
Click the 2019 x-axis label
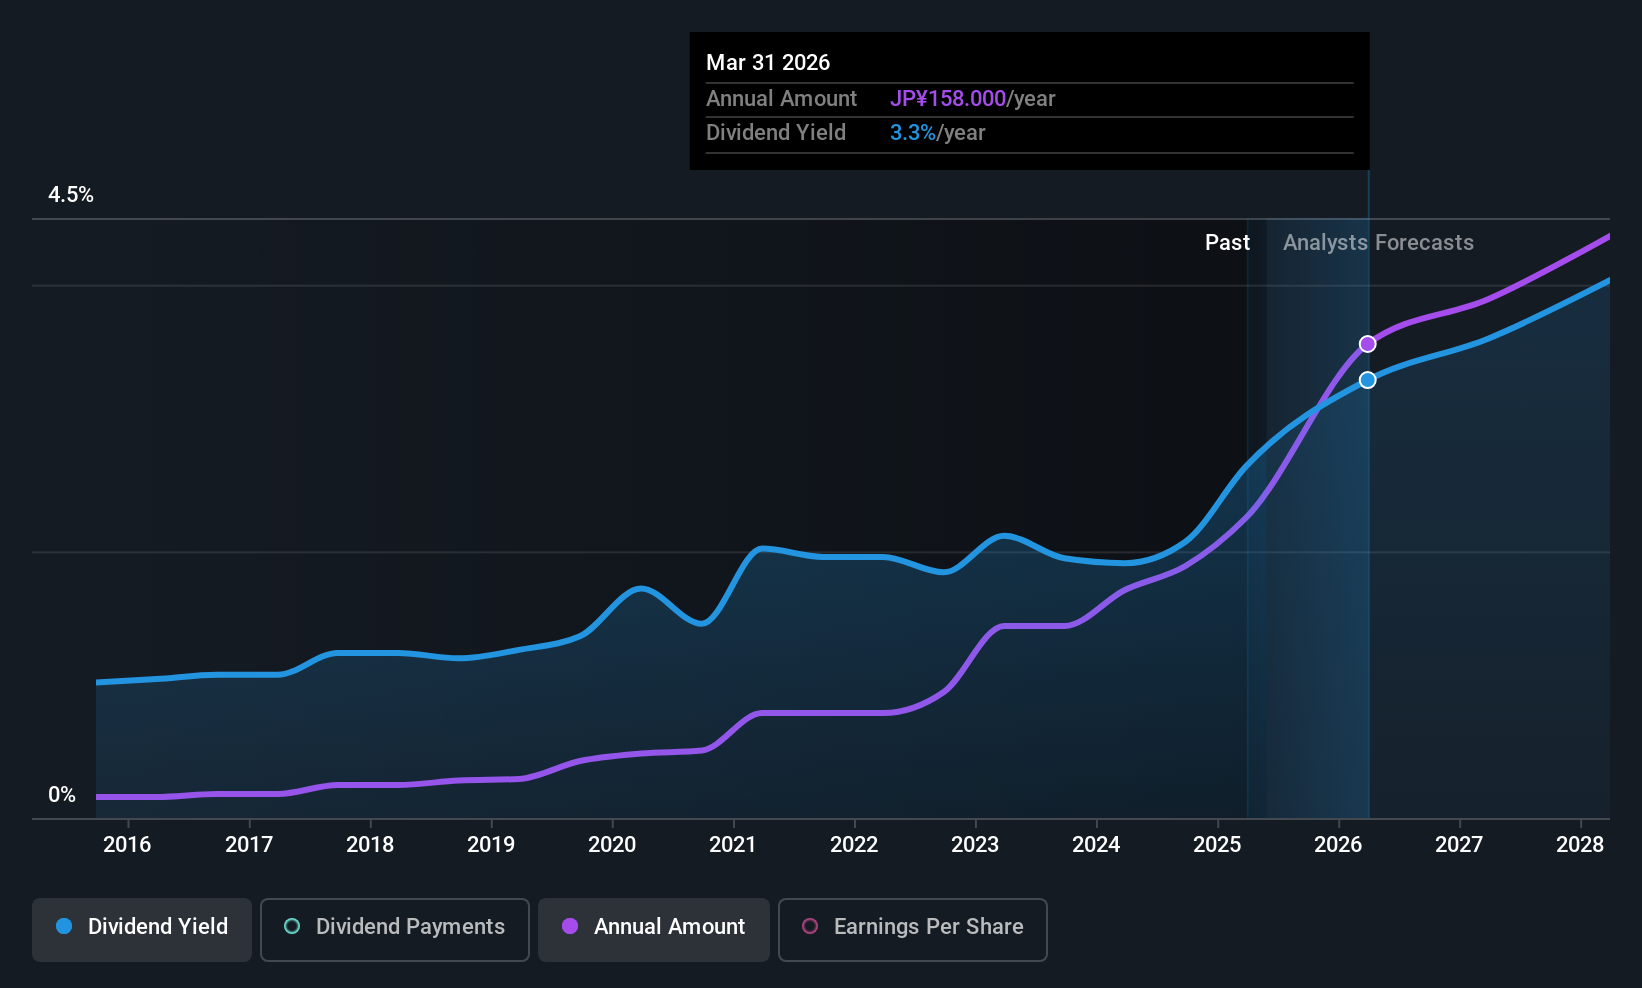coord(491,844)
